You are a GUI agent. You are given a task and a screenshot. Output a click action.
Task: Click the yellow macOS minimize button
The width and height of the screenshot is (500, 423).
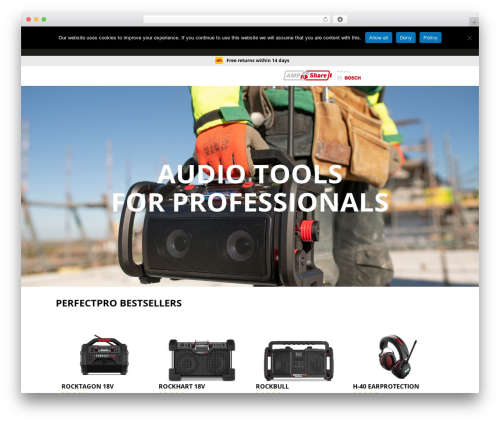(x=36, y=19)
